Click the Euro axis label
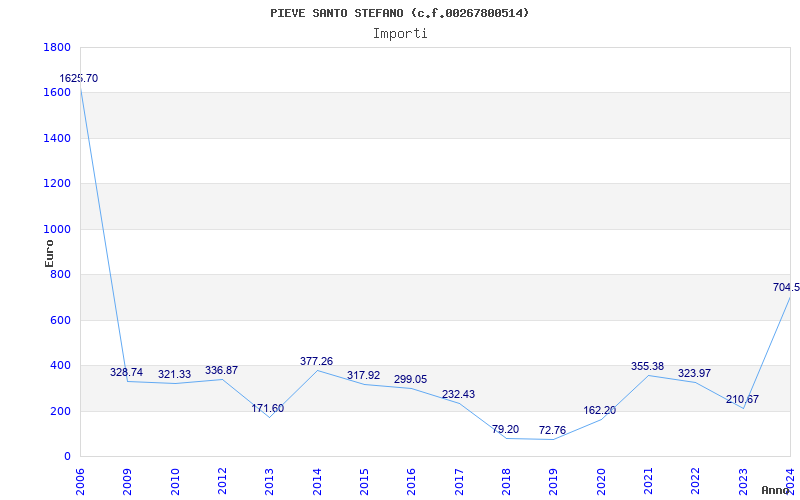800x500 pixels. (49, 254)
